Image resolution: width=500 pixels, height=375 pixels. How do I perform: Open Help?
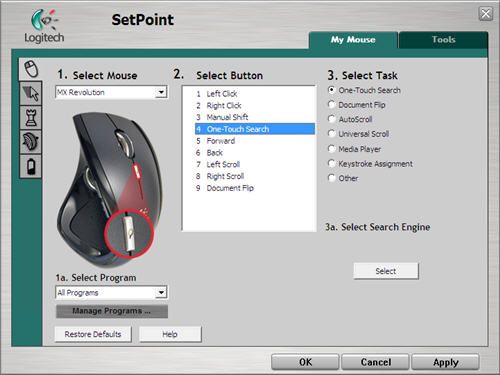(x=170, y=334)
